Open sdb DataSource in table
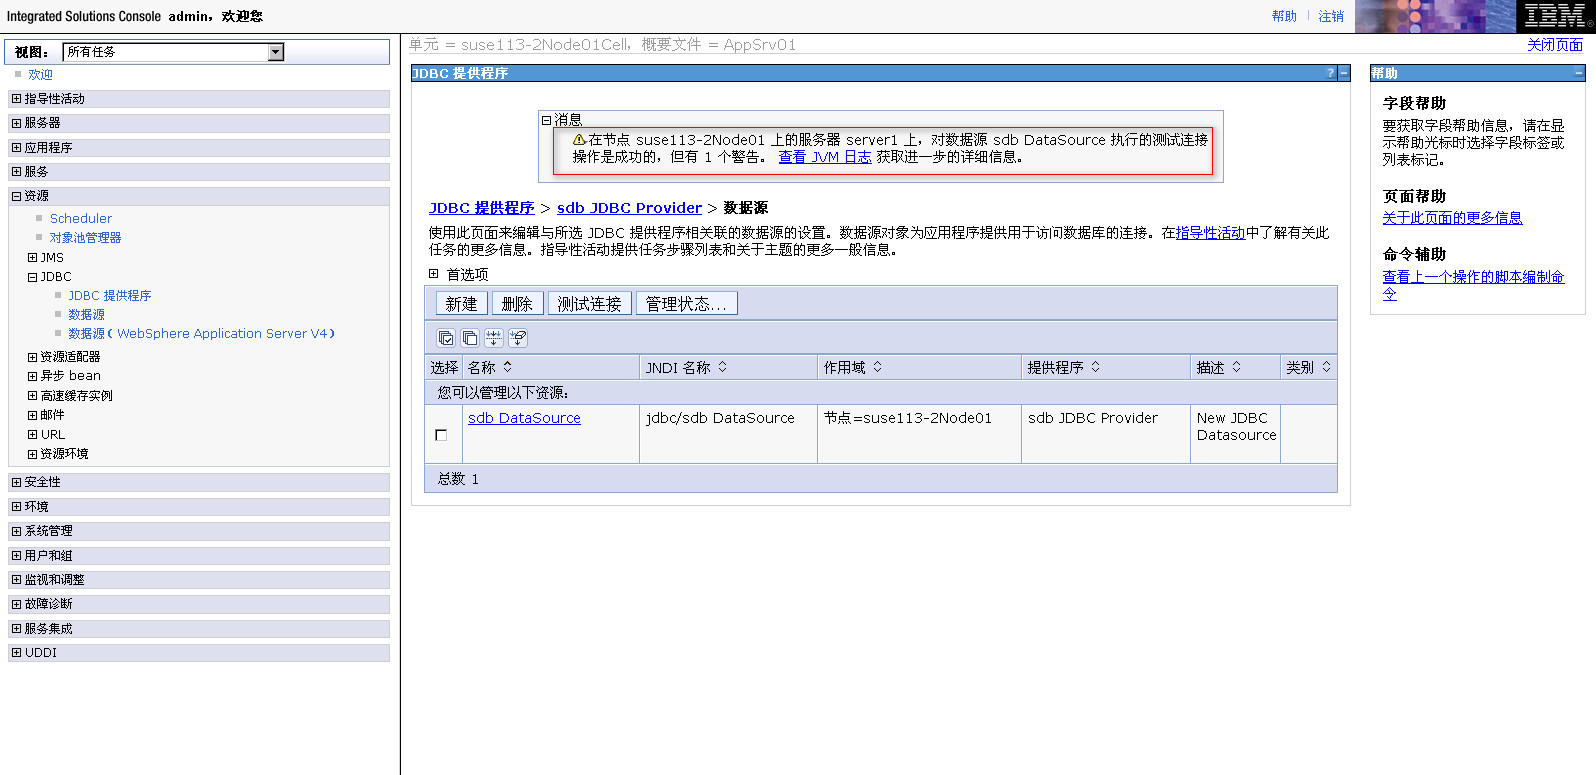The height and width of the screenshot is (775, 1596). pyautogui.click(x=524, y=418)
